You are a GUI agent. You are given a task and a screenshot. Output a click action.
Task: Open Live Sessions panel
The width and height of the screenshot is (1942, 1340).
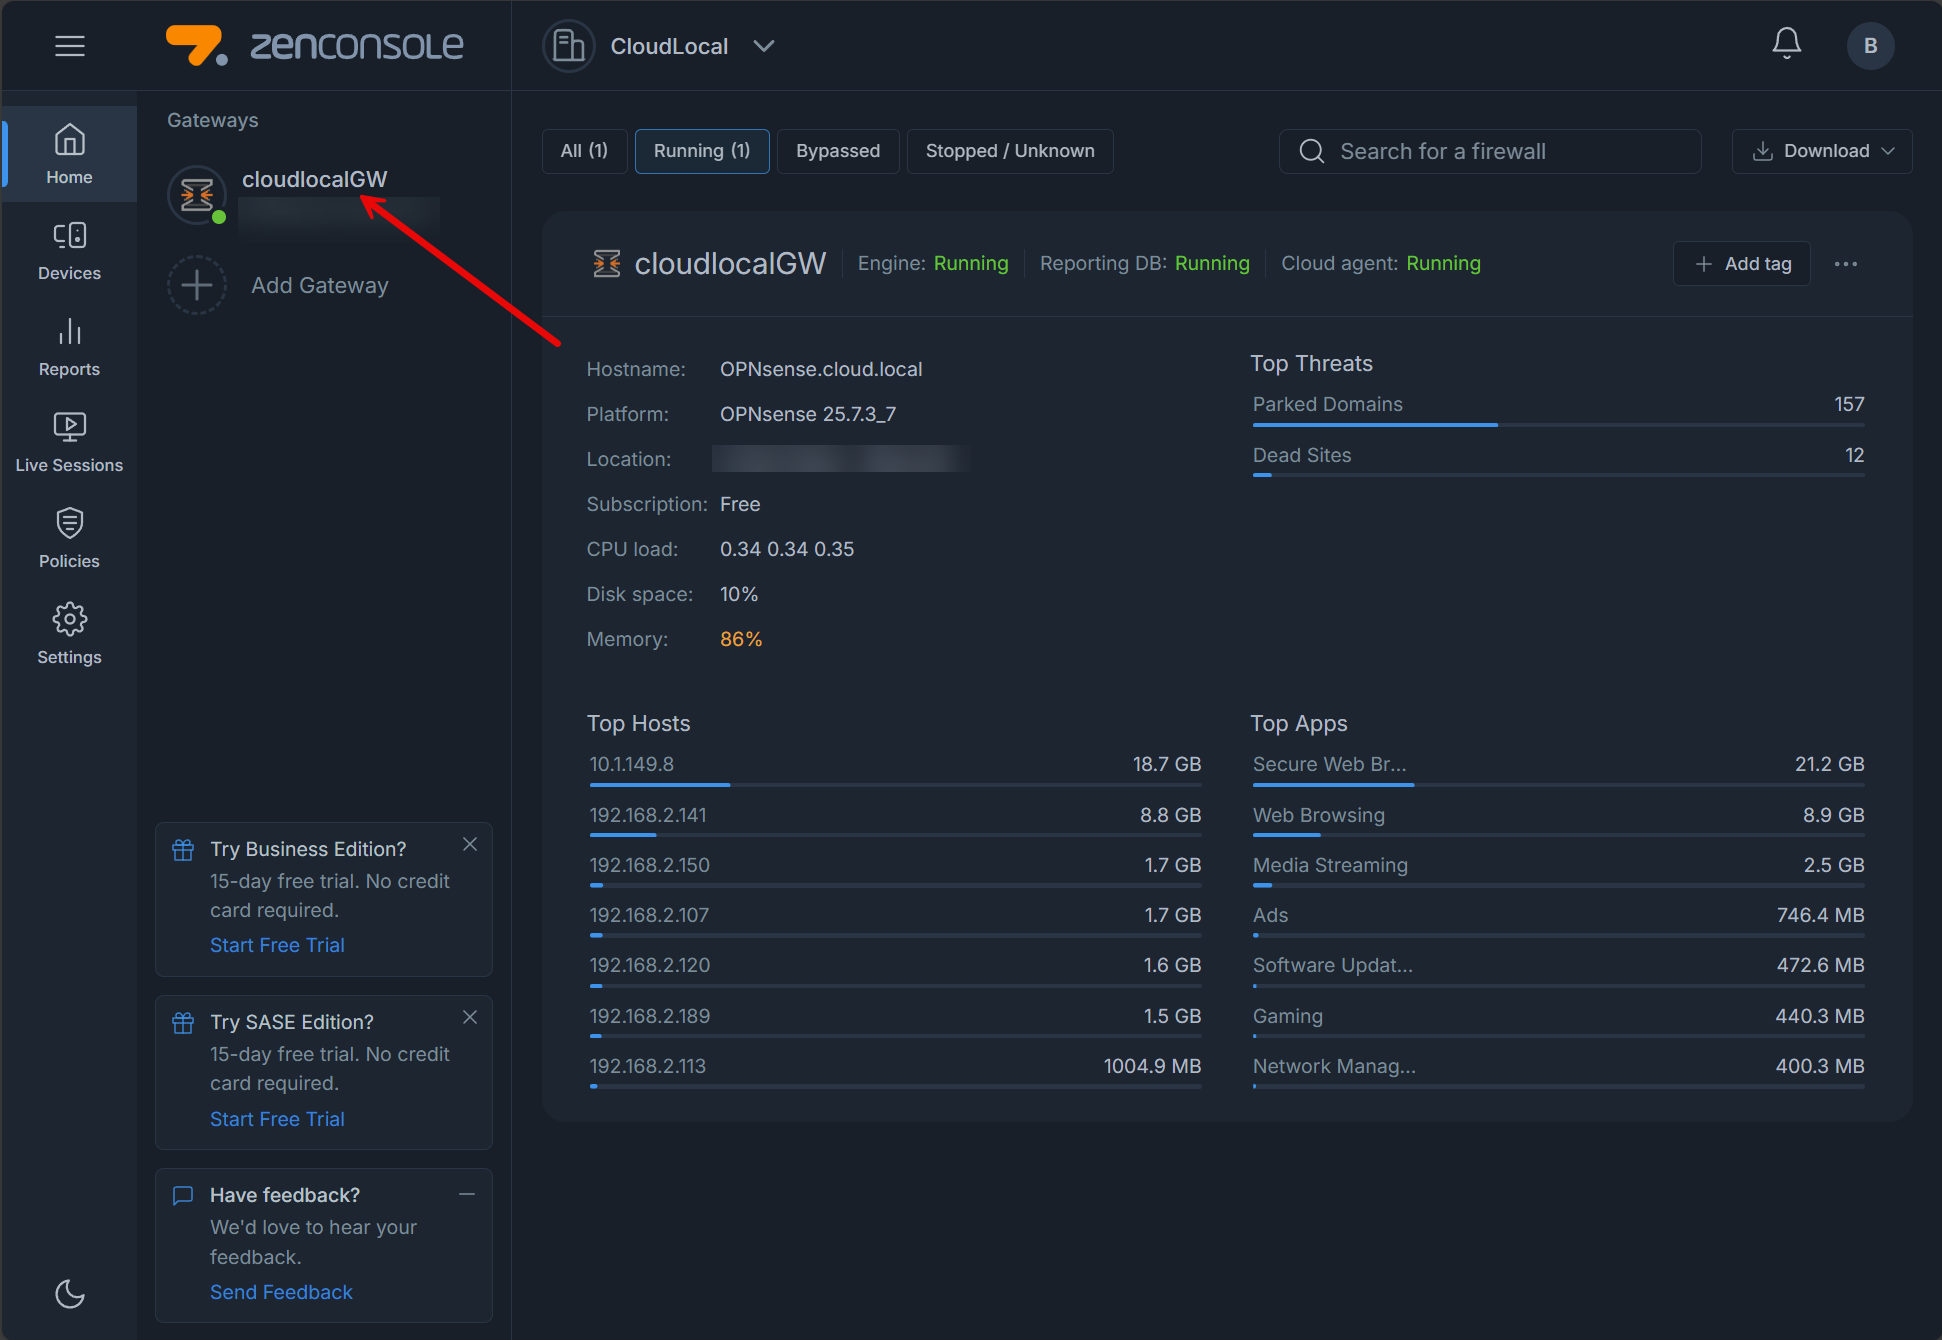pos(69,441)
